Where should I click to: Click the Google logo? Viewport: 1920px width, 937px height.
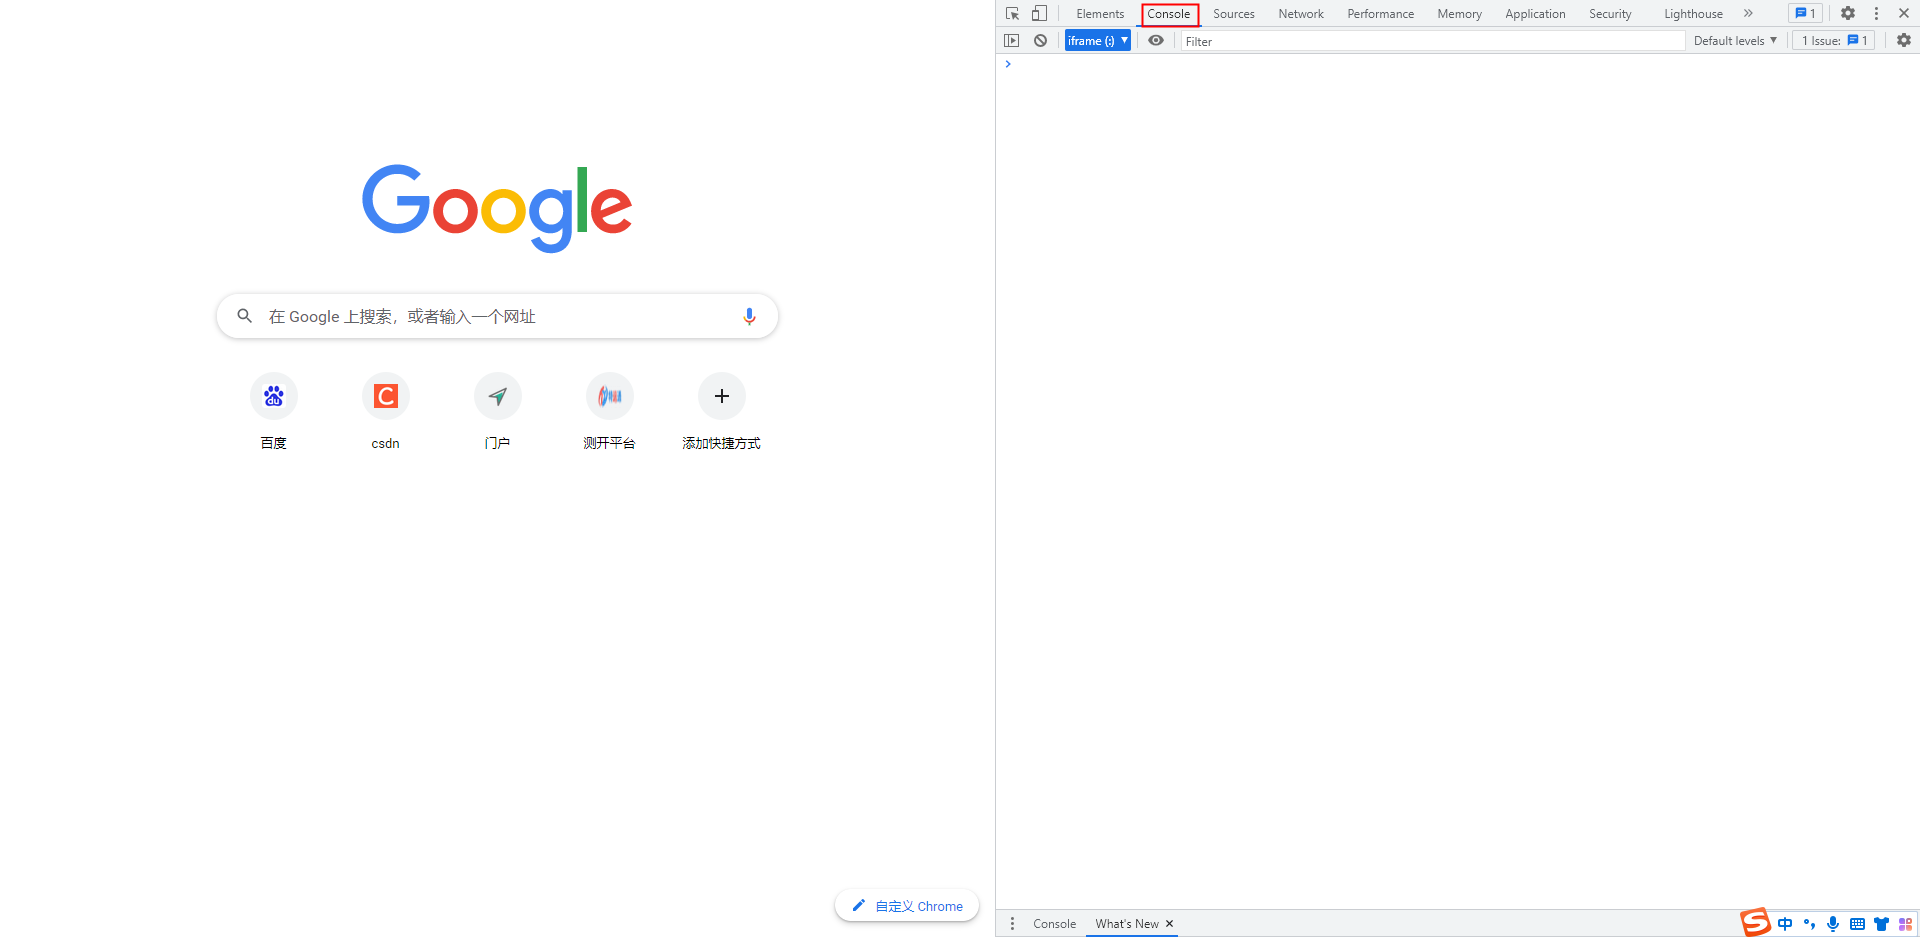(497, 207)
